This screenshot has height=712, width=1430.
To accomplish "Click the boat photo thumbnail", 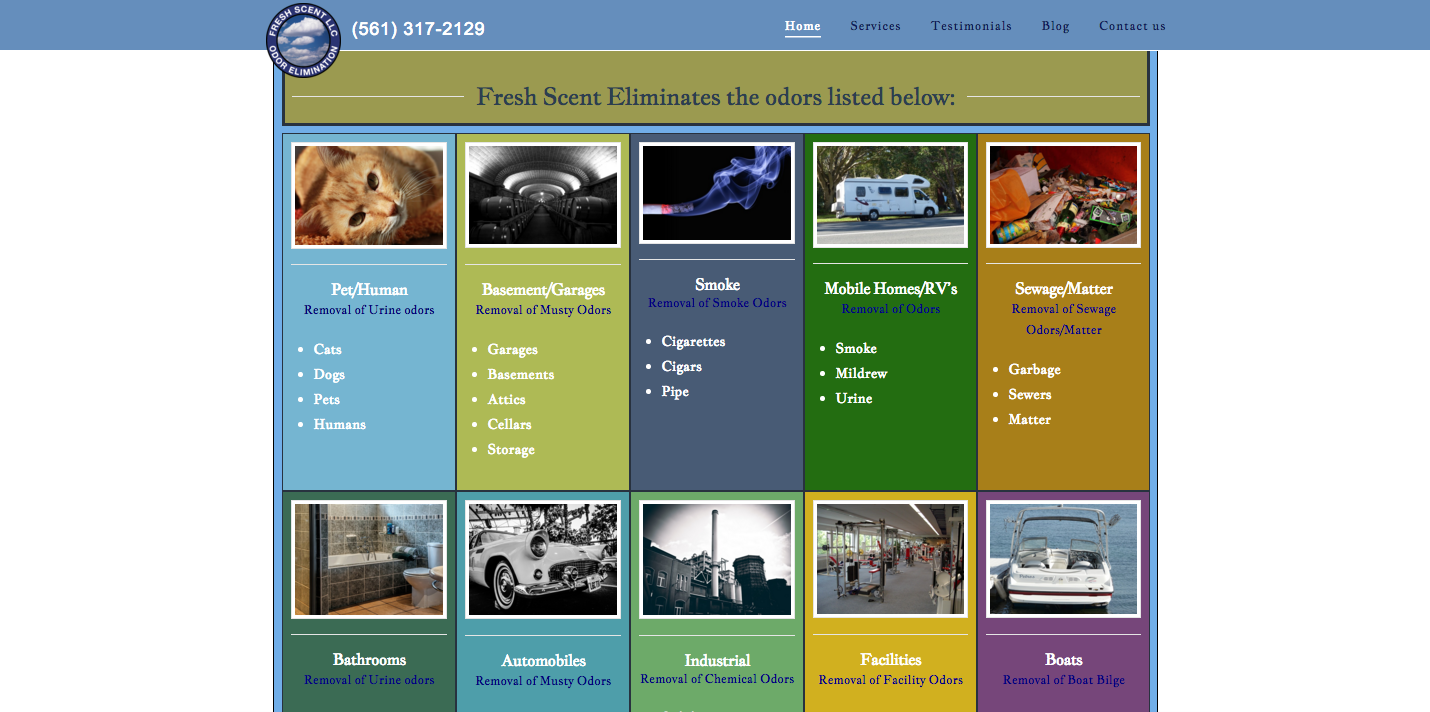I will point(1063,559).
